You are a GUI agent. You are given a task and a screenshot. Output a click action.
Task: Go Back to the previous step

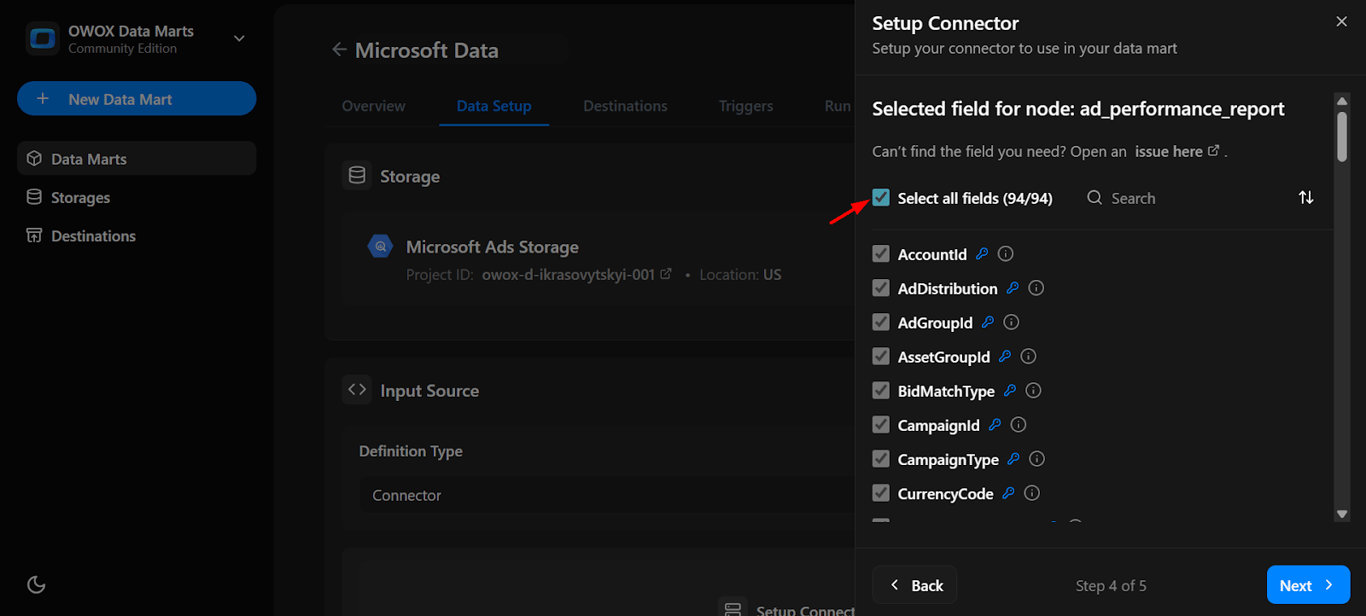(915, 585)
